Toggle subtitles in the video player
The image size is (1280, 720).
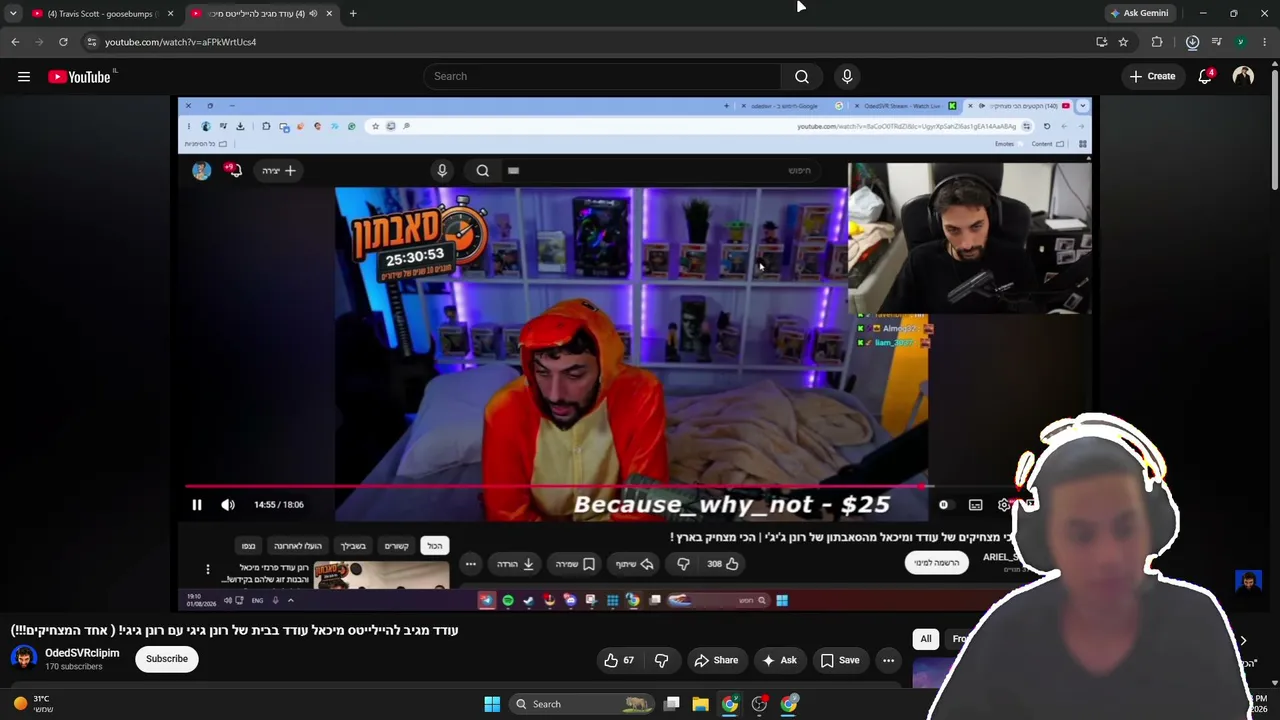click(x=976, y=505)
